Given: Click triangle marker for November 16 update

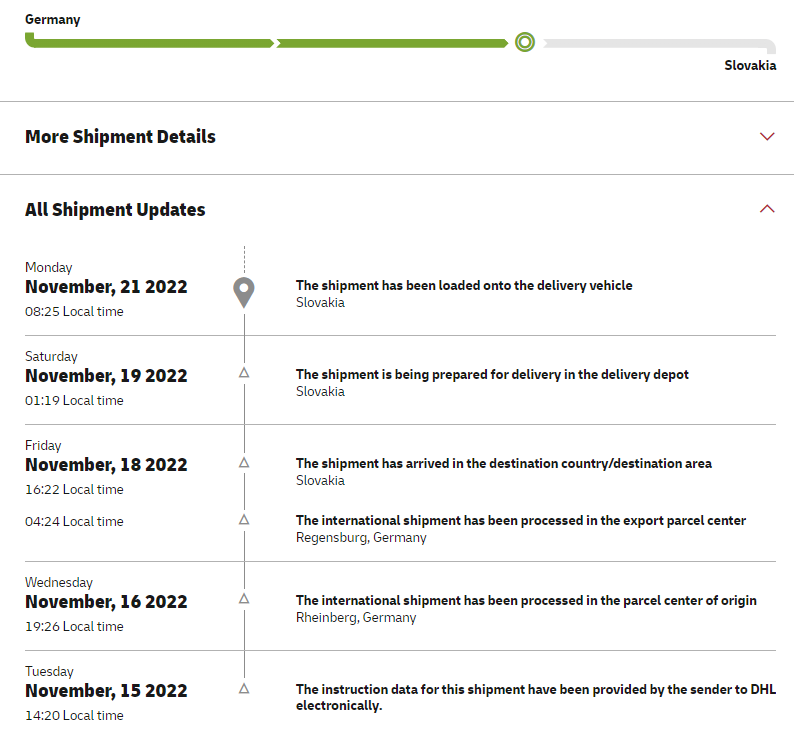Looking at the screenshot, I should 244,599.
